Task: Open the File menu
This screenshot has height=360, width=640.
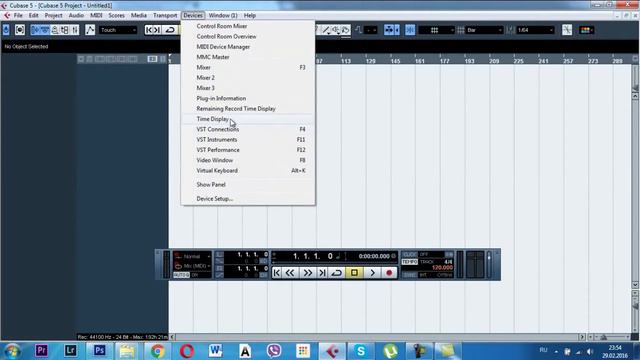Action: (x=18, y=16)
